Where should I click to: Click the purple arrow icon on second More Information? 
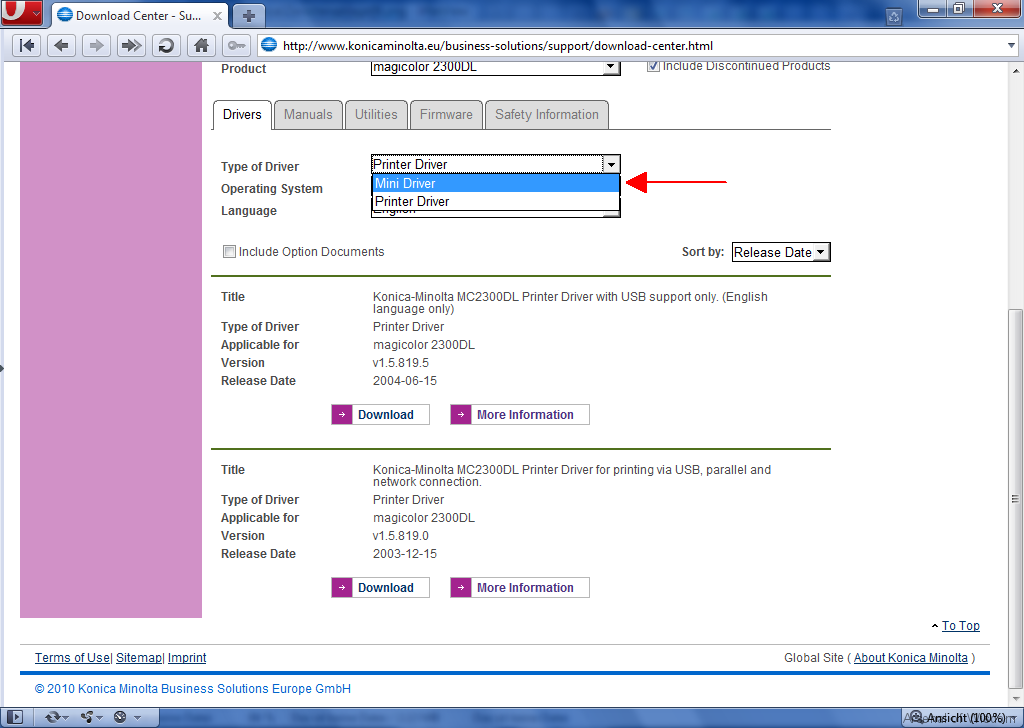point(460,588)
